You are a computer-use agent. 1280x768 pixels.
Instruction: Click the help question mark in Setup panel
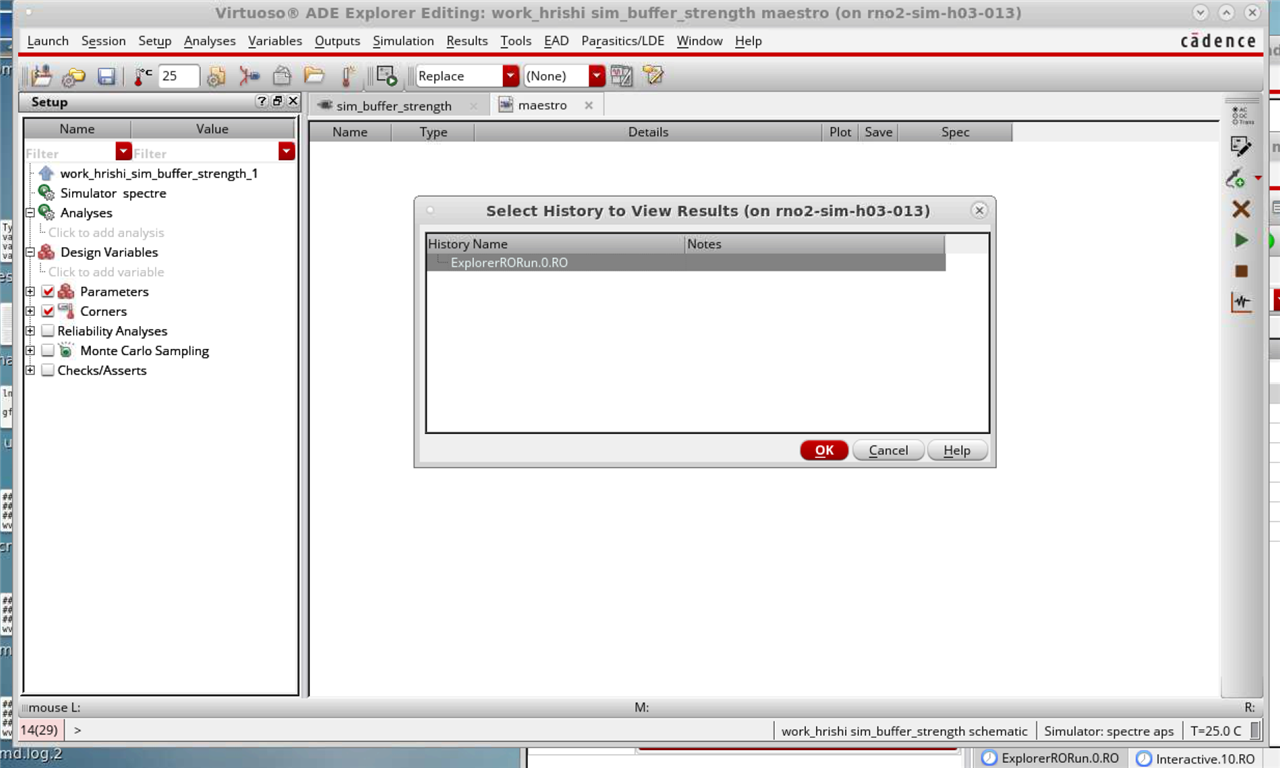[262, 102]
